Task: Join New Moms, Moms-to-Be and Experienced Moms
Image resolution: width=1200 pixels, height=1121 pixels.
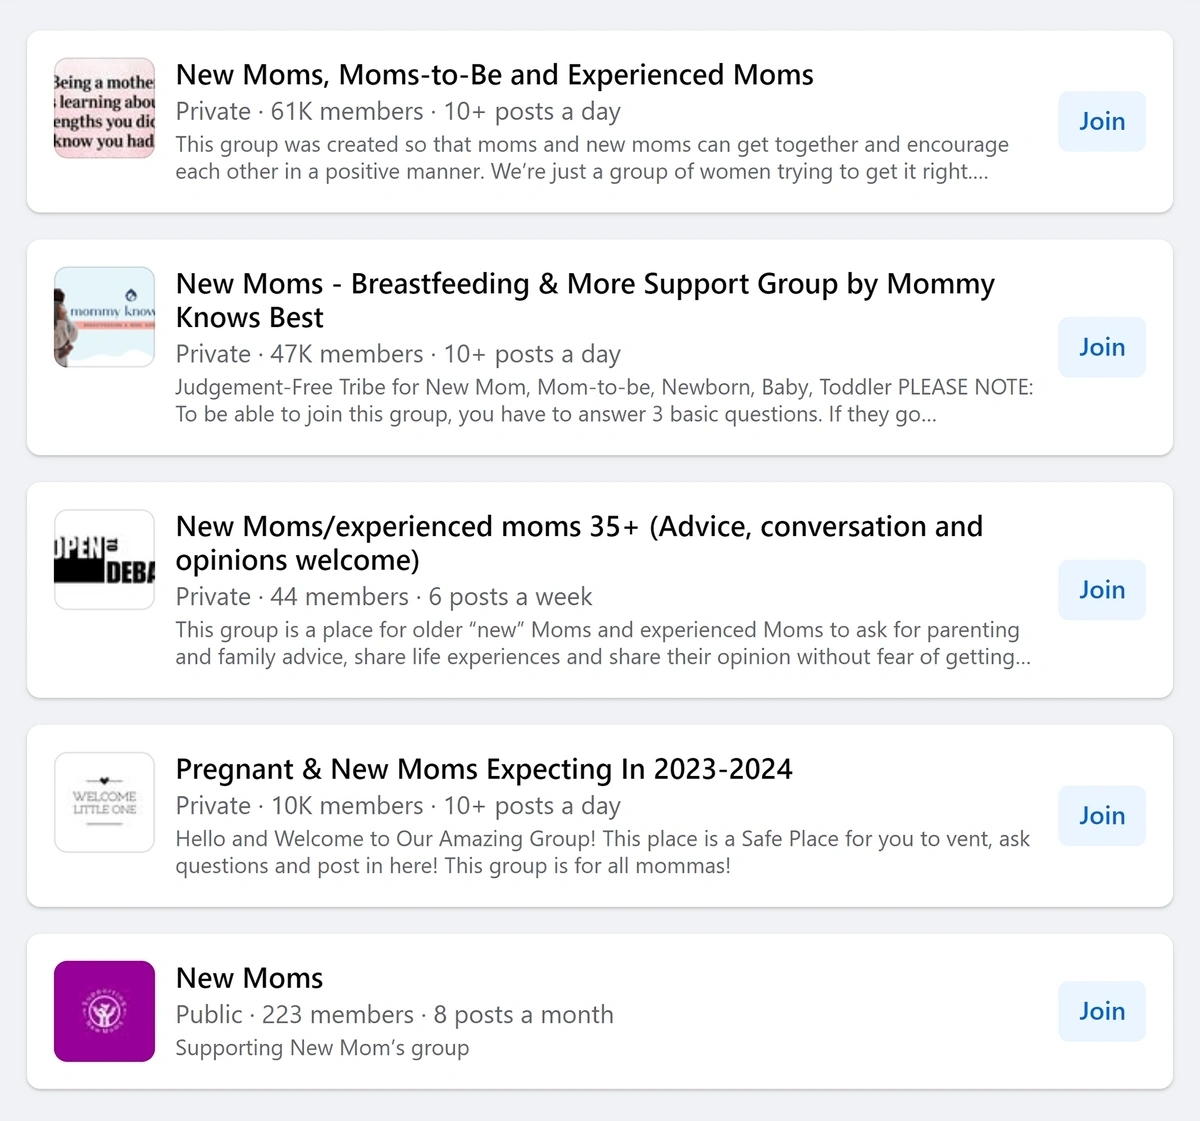Action: point(1101,122)
